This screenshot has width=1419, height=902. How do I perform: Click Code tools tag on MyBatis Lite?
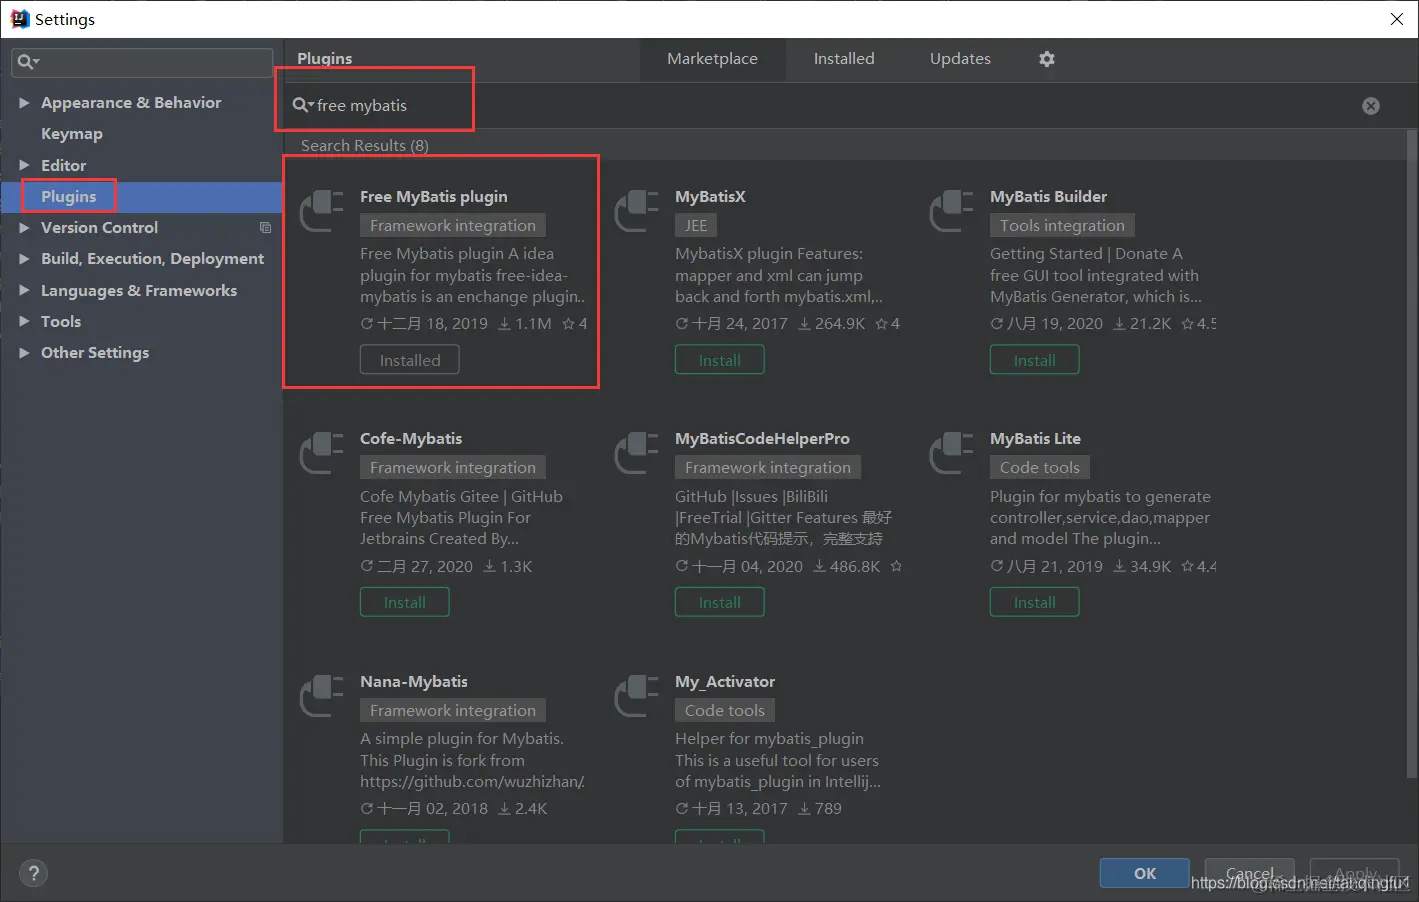pos(1040,468)
